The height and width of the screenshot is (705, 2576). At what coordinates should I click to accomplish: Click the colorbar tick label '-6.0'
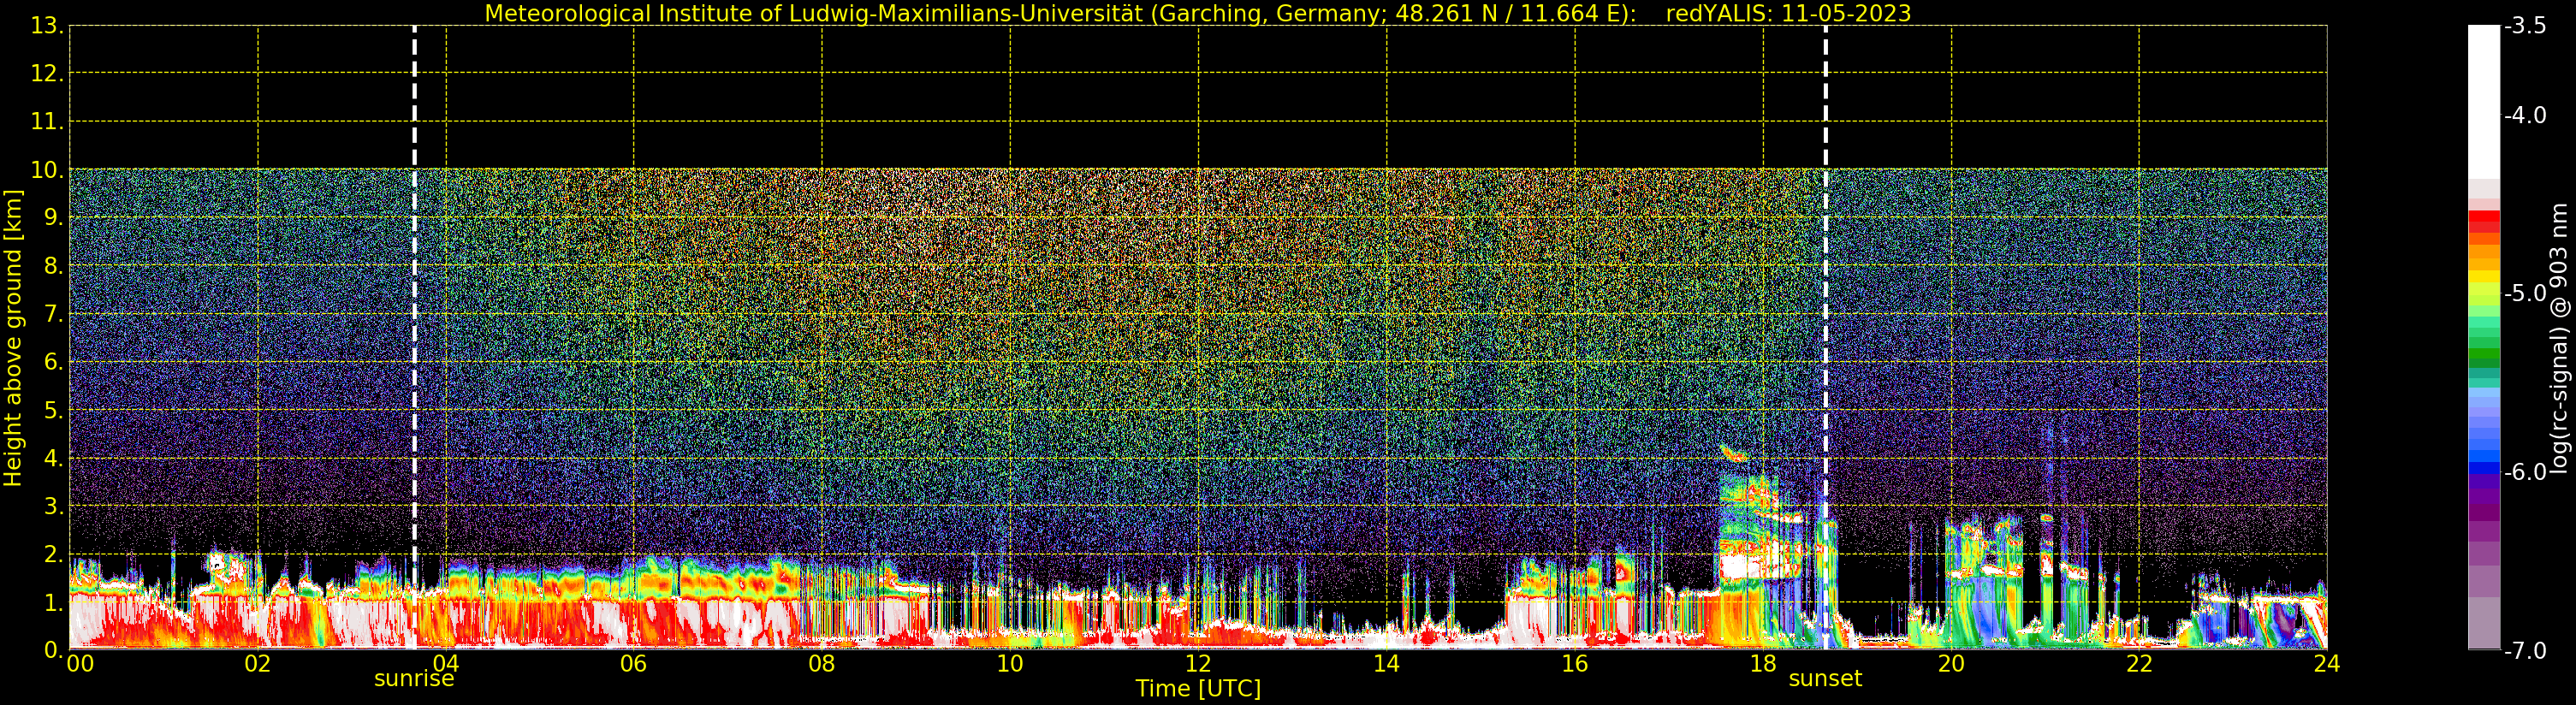(2525, 472)
